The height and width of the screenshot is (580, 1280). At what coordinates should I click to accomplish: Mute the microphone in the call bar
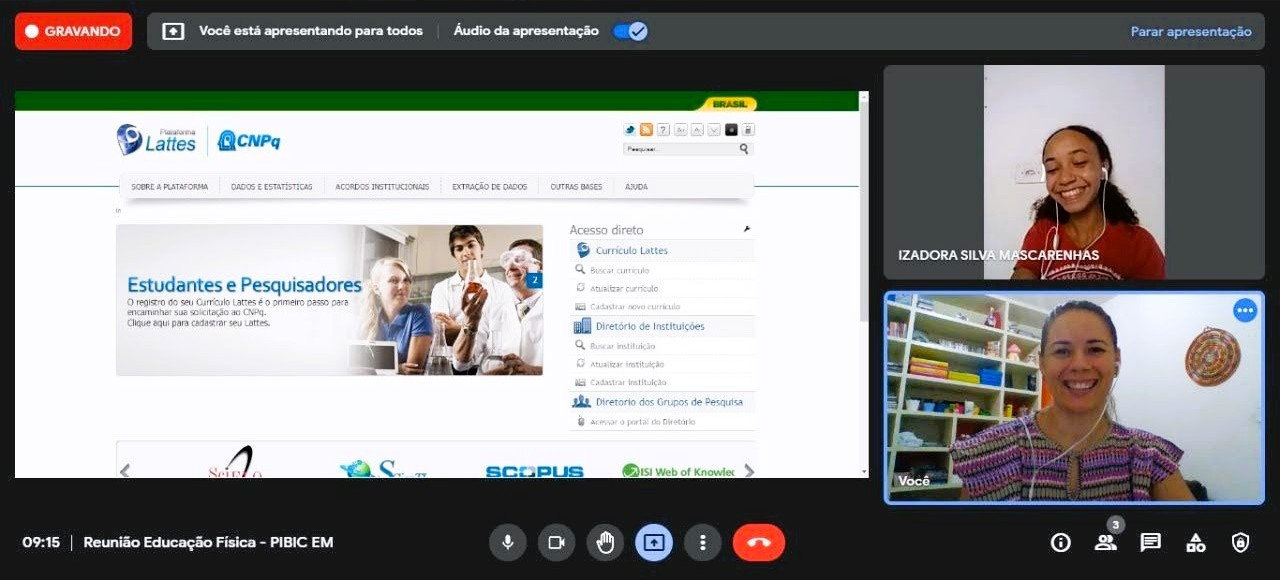508,542
